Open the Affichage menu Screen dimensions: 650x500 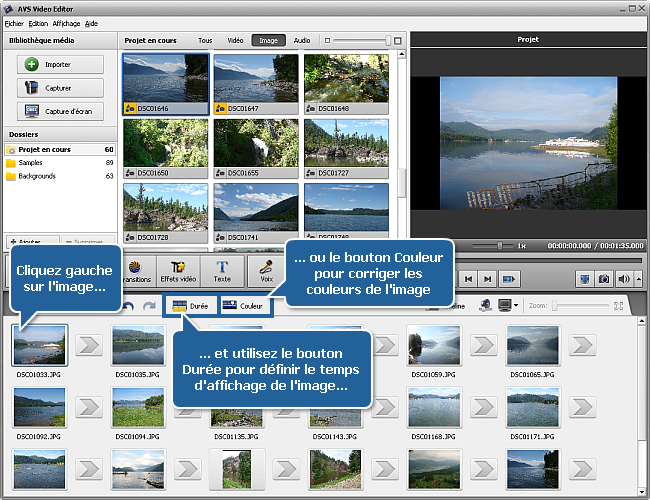coord(66,22)
